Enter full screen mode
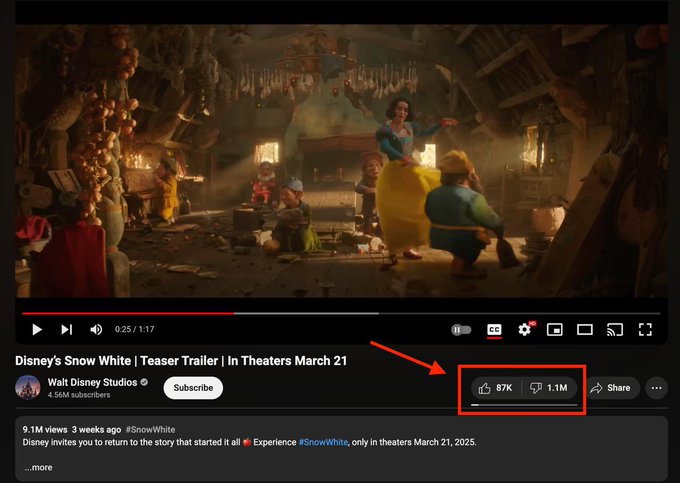Screen dimensions: 680x483 tap(645, 330)
